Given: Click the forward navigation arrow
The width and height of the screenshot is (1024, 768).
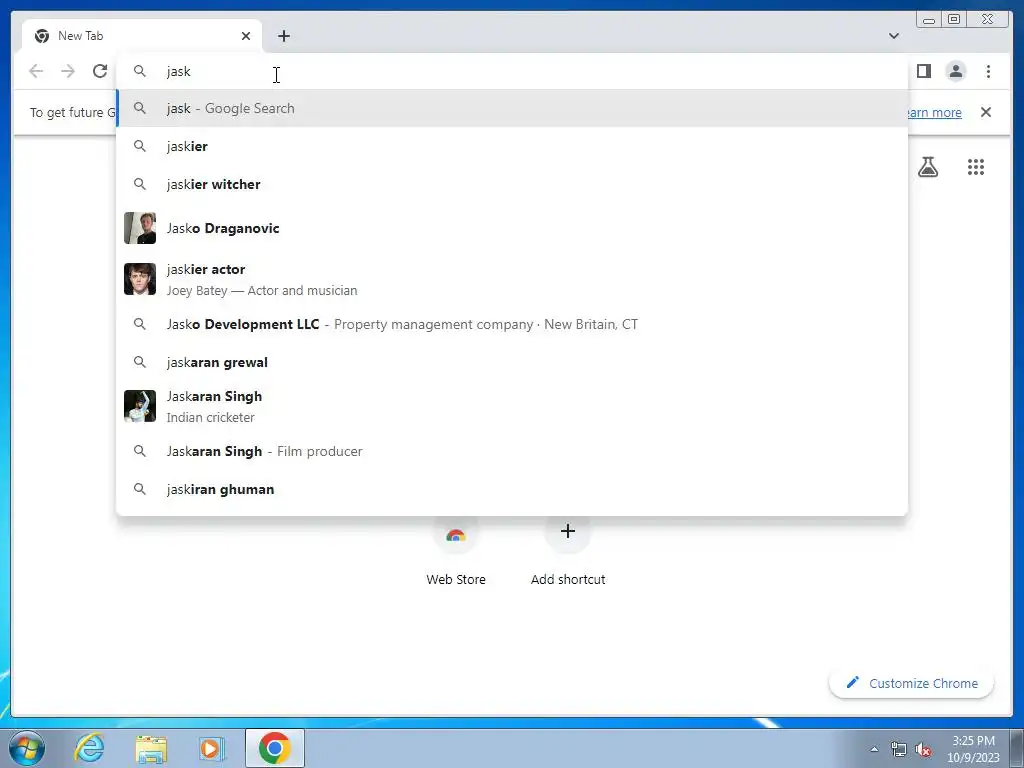Looking at the screenshot, I should point(68,71).
